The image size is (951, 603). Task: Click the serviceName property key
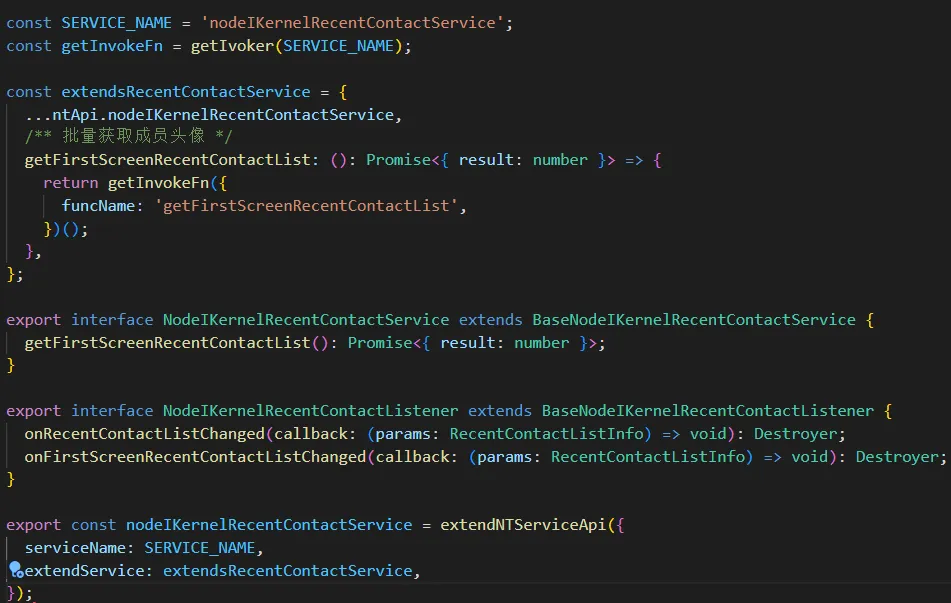79,548
